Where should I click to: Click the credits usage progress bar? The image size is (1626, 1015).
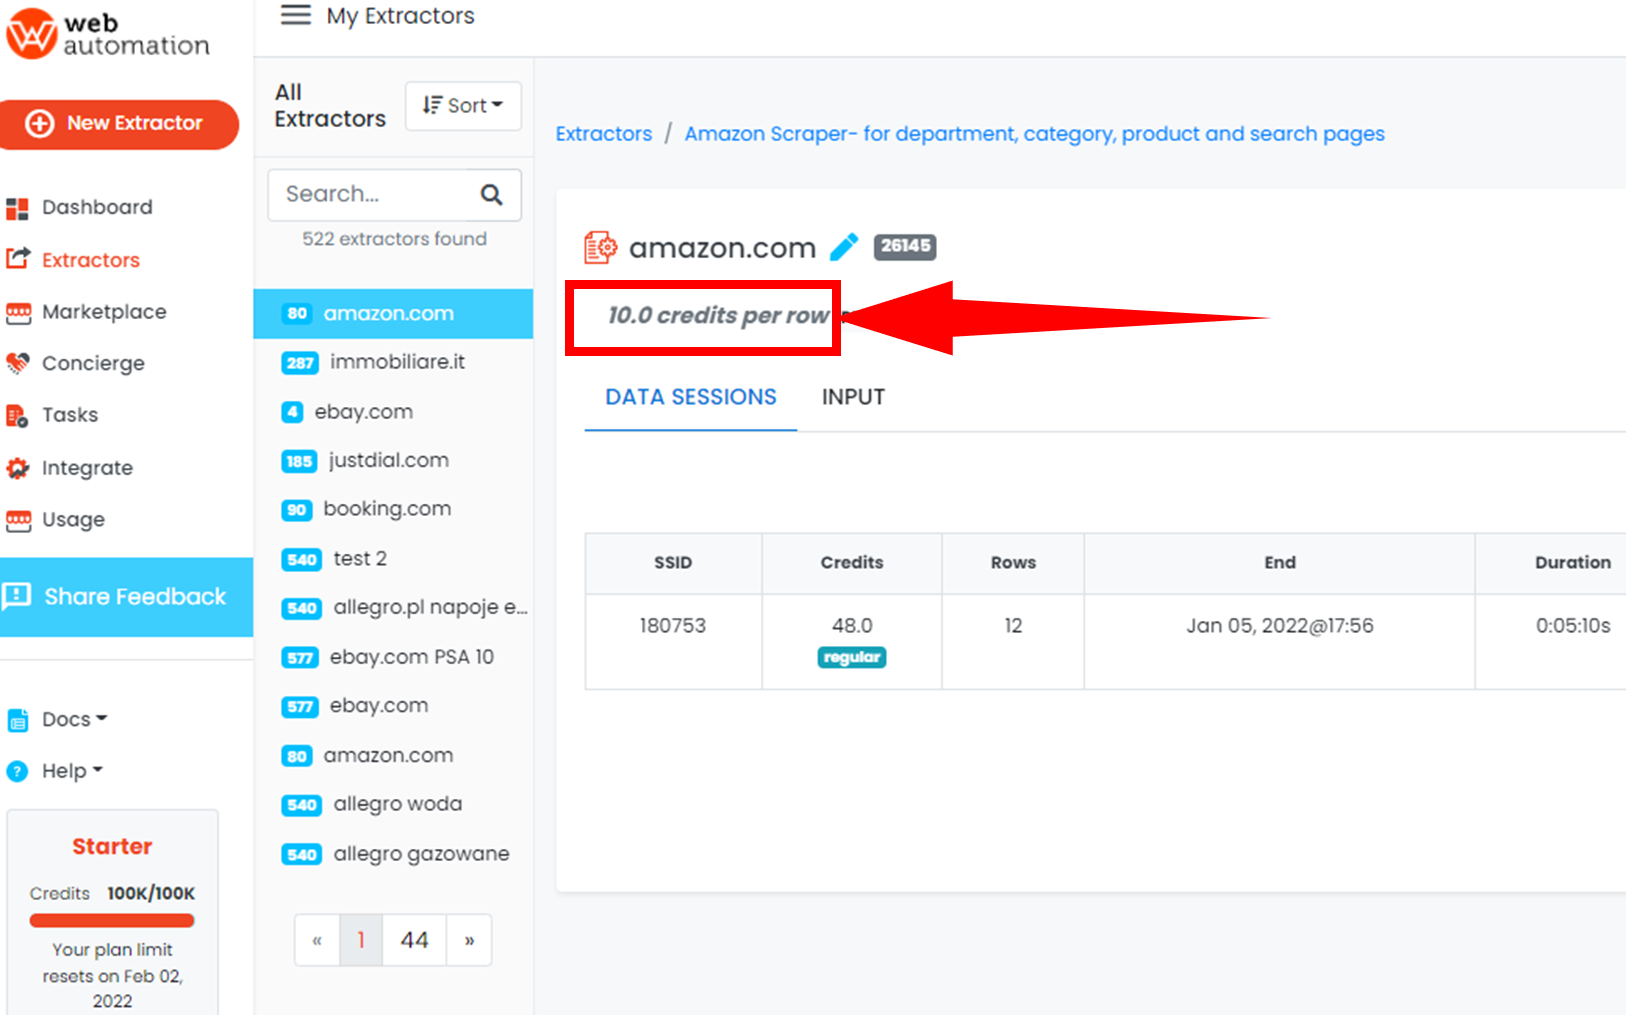[112, 921]
